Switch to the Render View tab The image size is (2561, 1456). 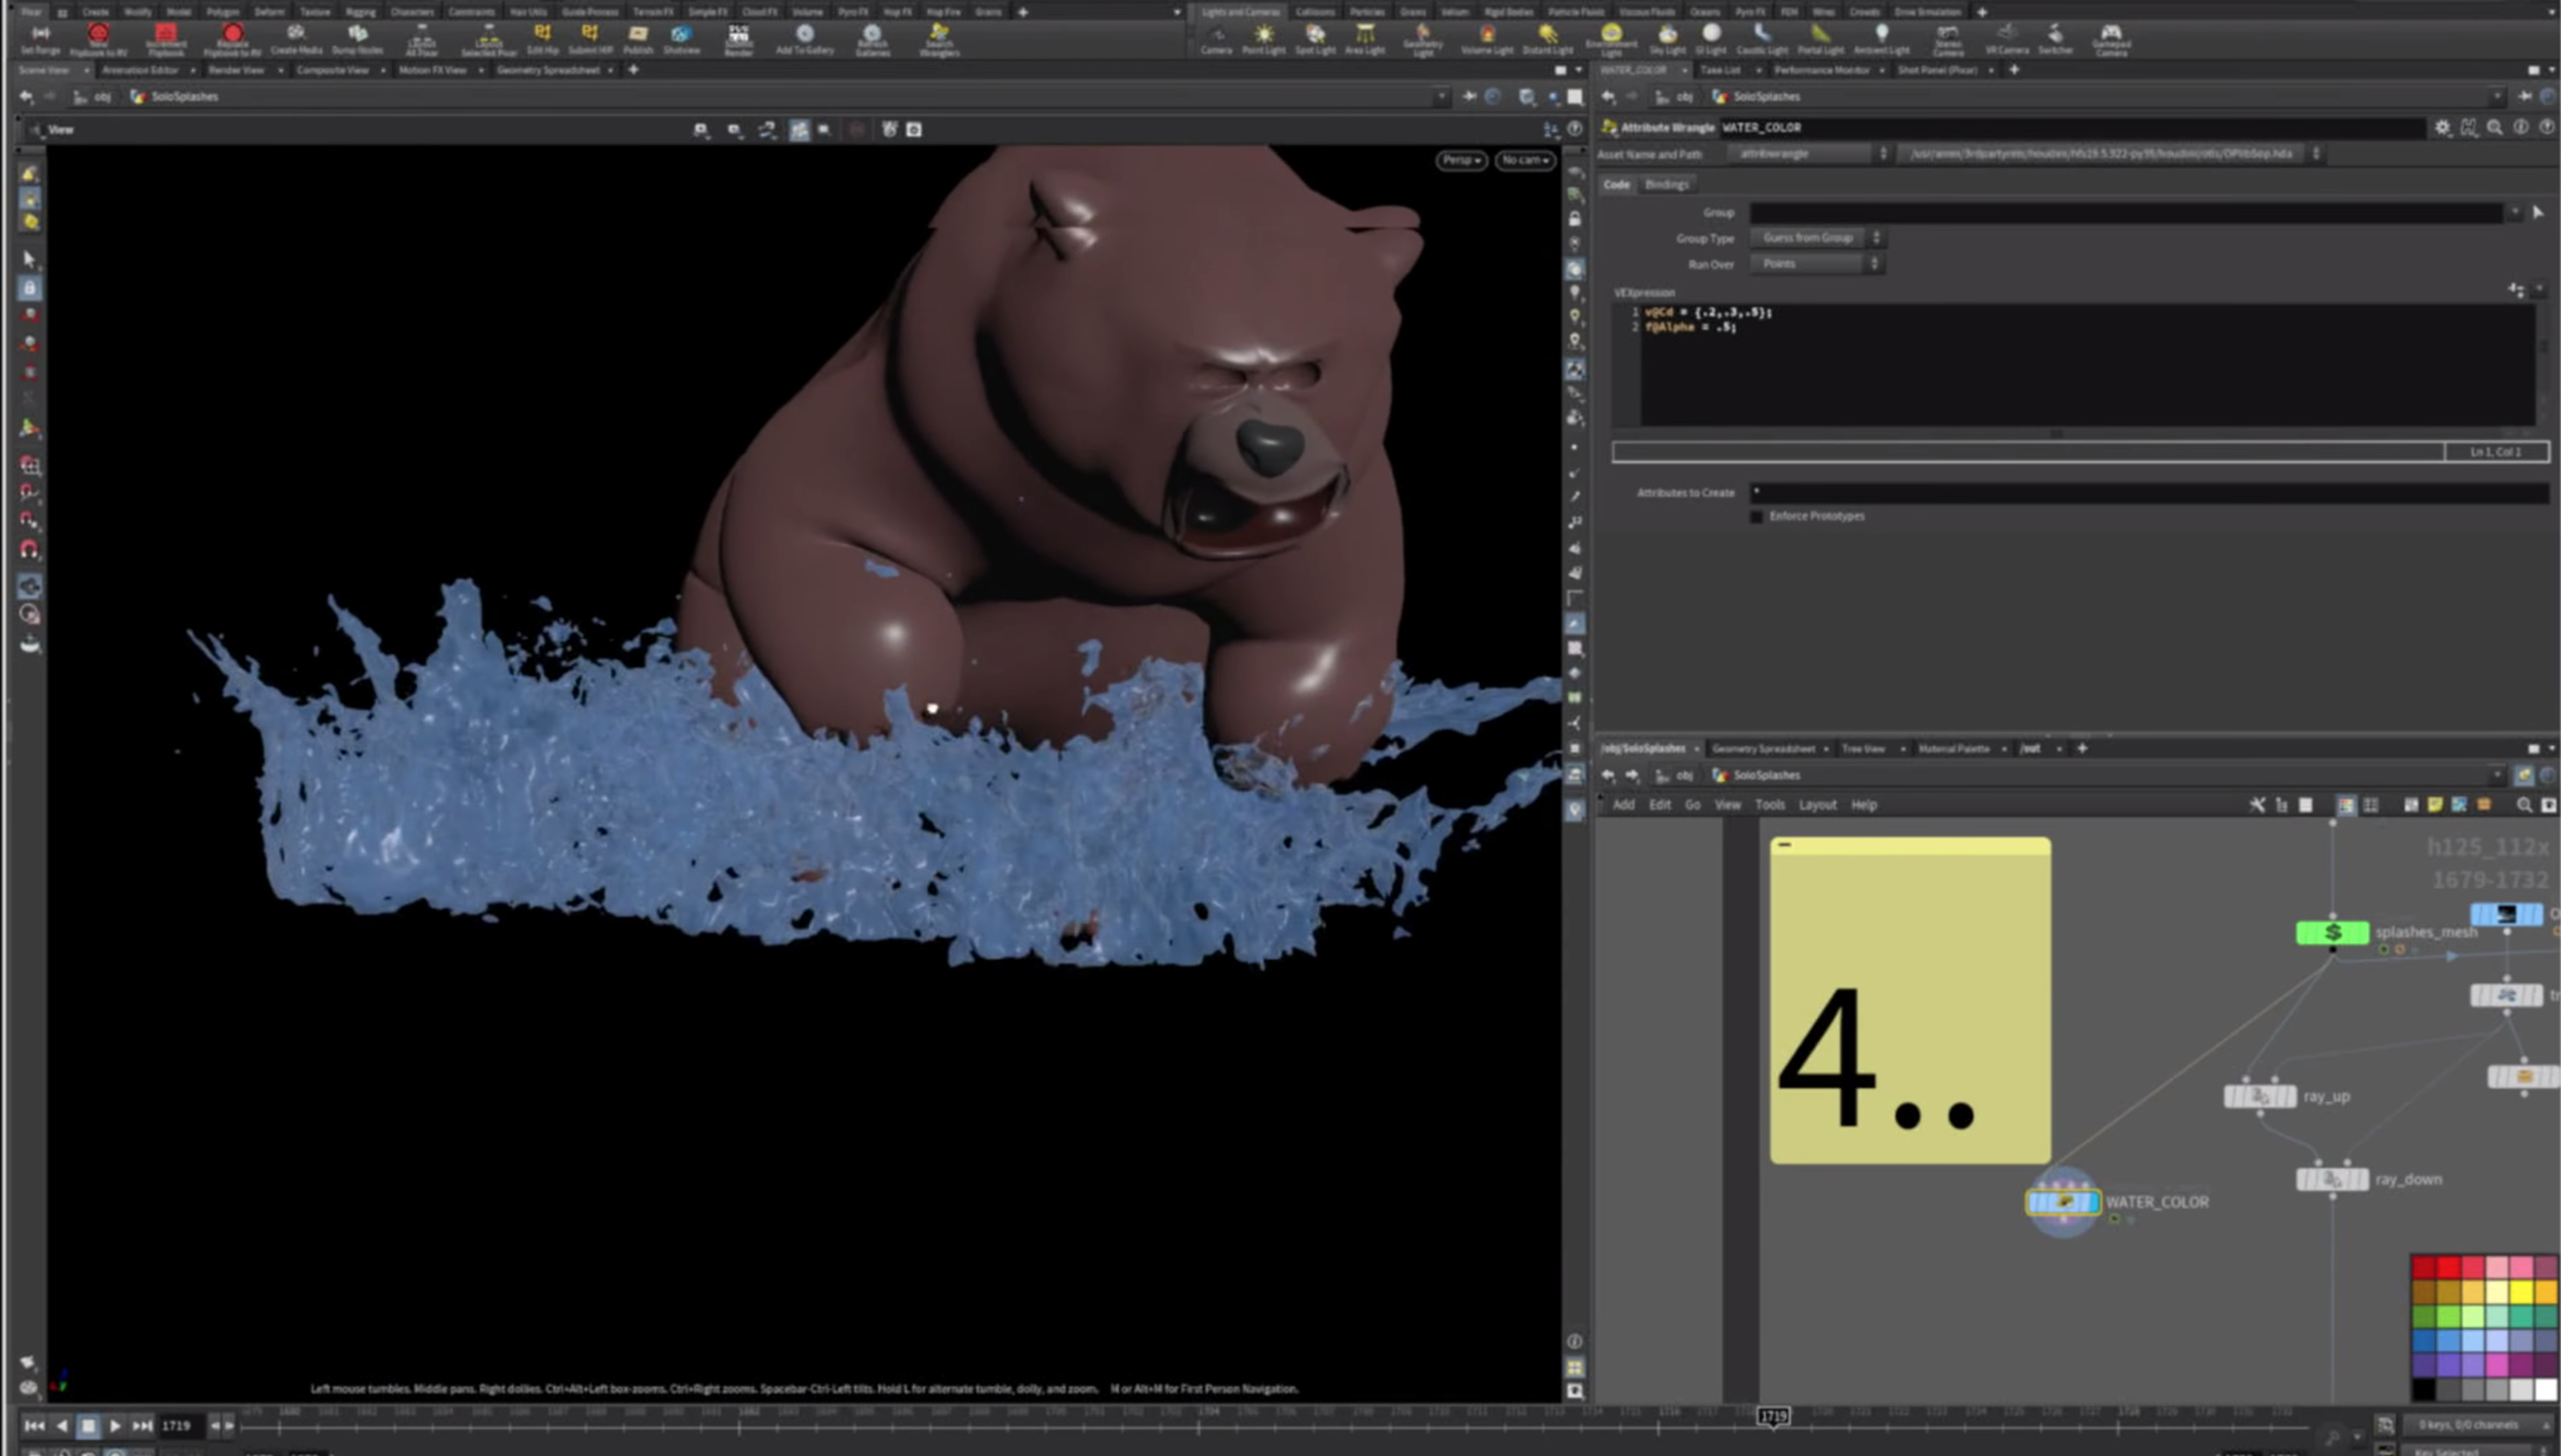tap(237, 70)
